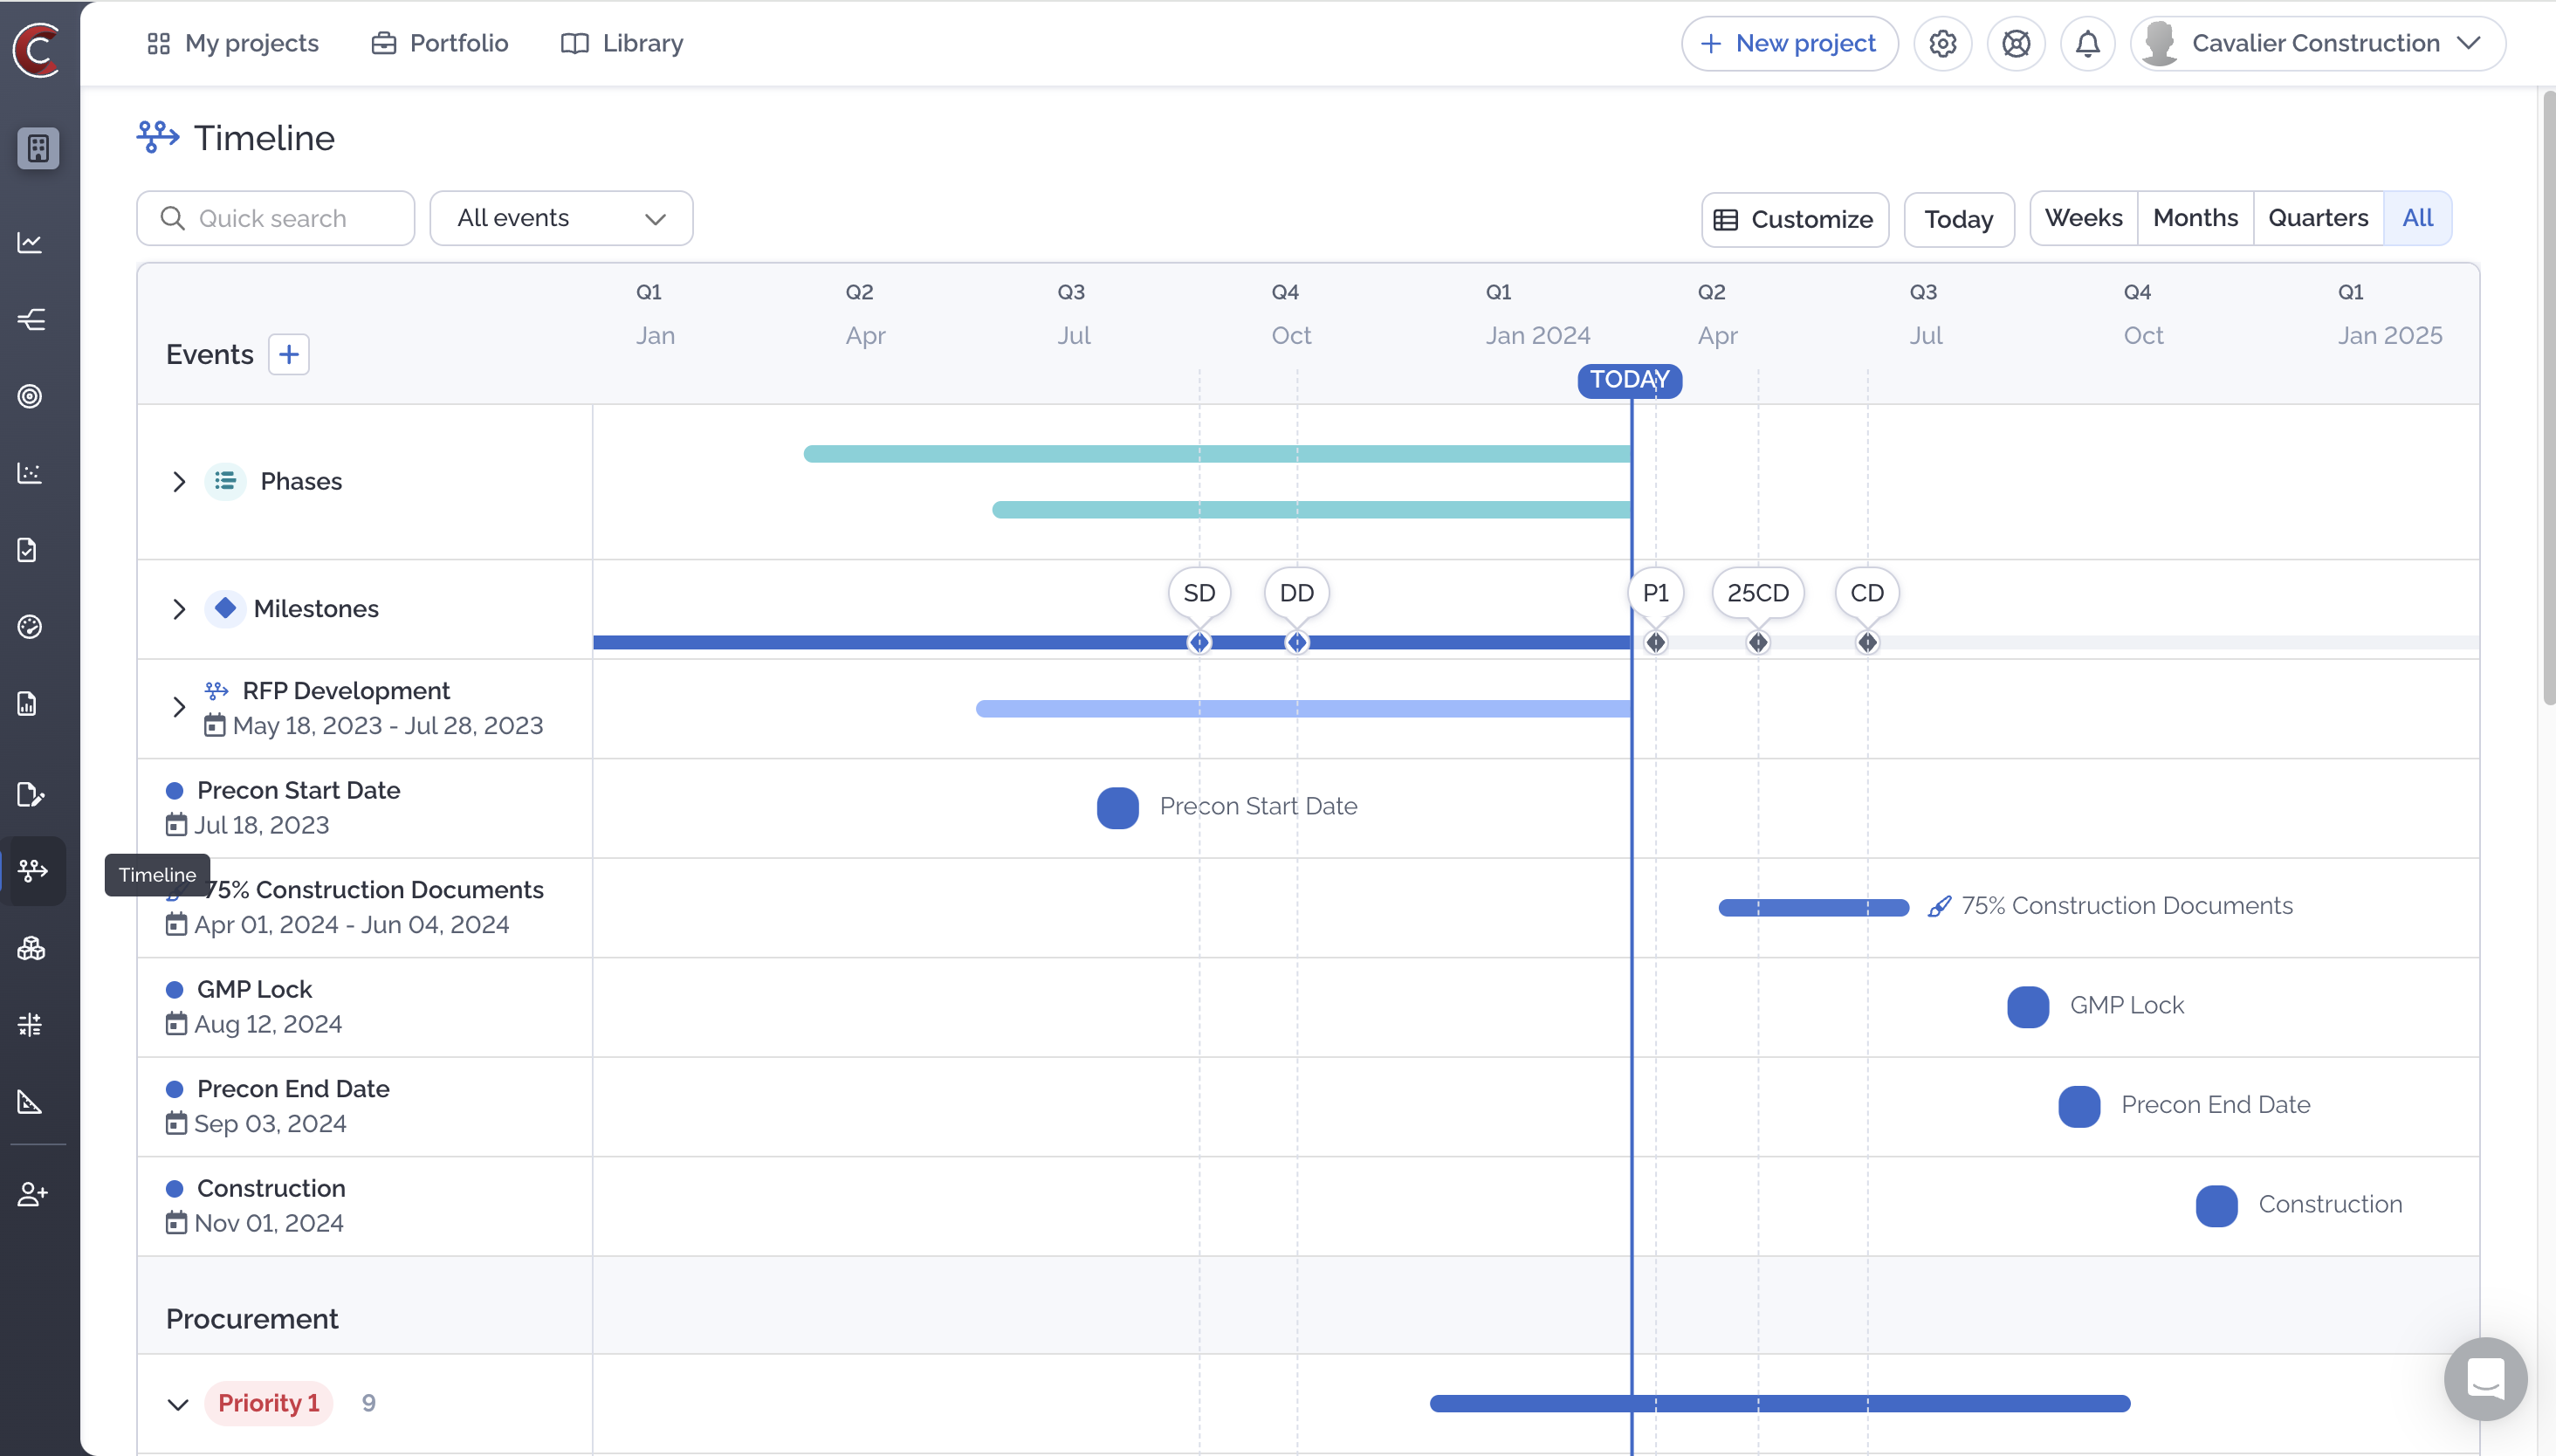The height and width of the screenshot is (1456, 2556).
Task: Open the All events dropdown
Action: (561, 218)
